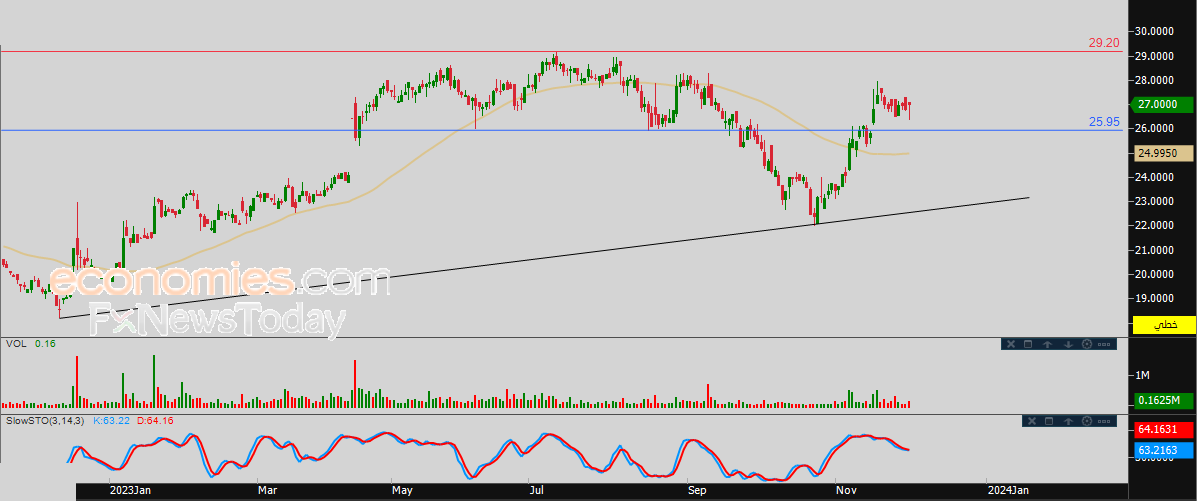The width and height of the screenshot is (1197, 501).
Task: Click the Mar date on time axis
Action: click(267, 489)
